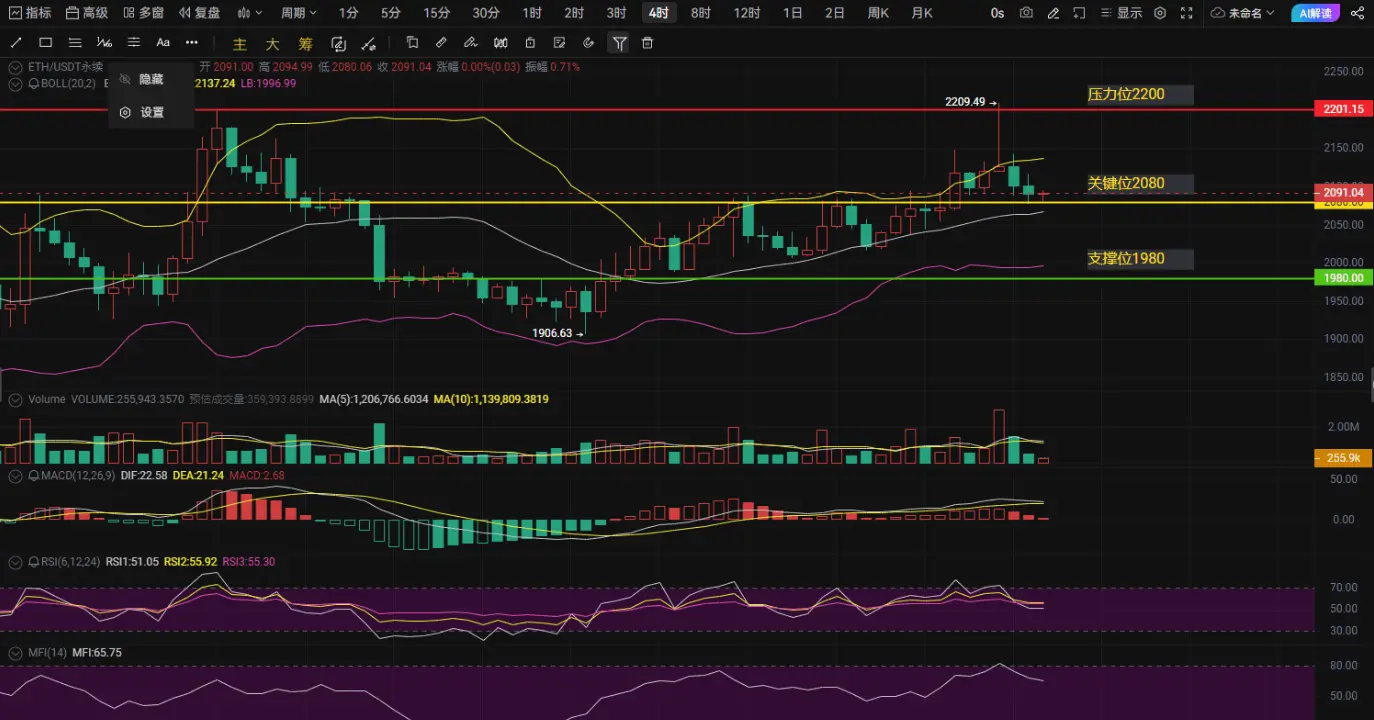This screenshot has height=720, width=1374.
Task: Delete drawings with the trash icon
Action: pos(647,43)
